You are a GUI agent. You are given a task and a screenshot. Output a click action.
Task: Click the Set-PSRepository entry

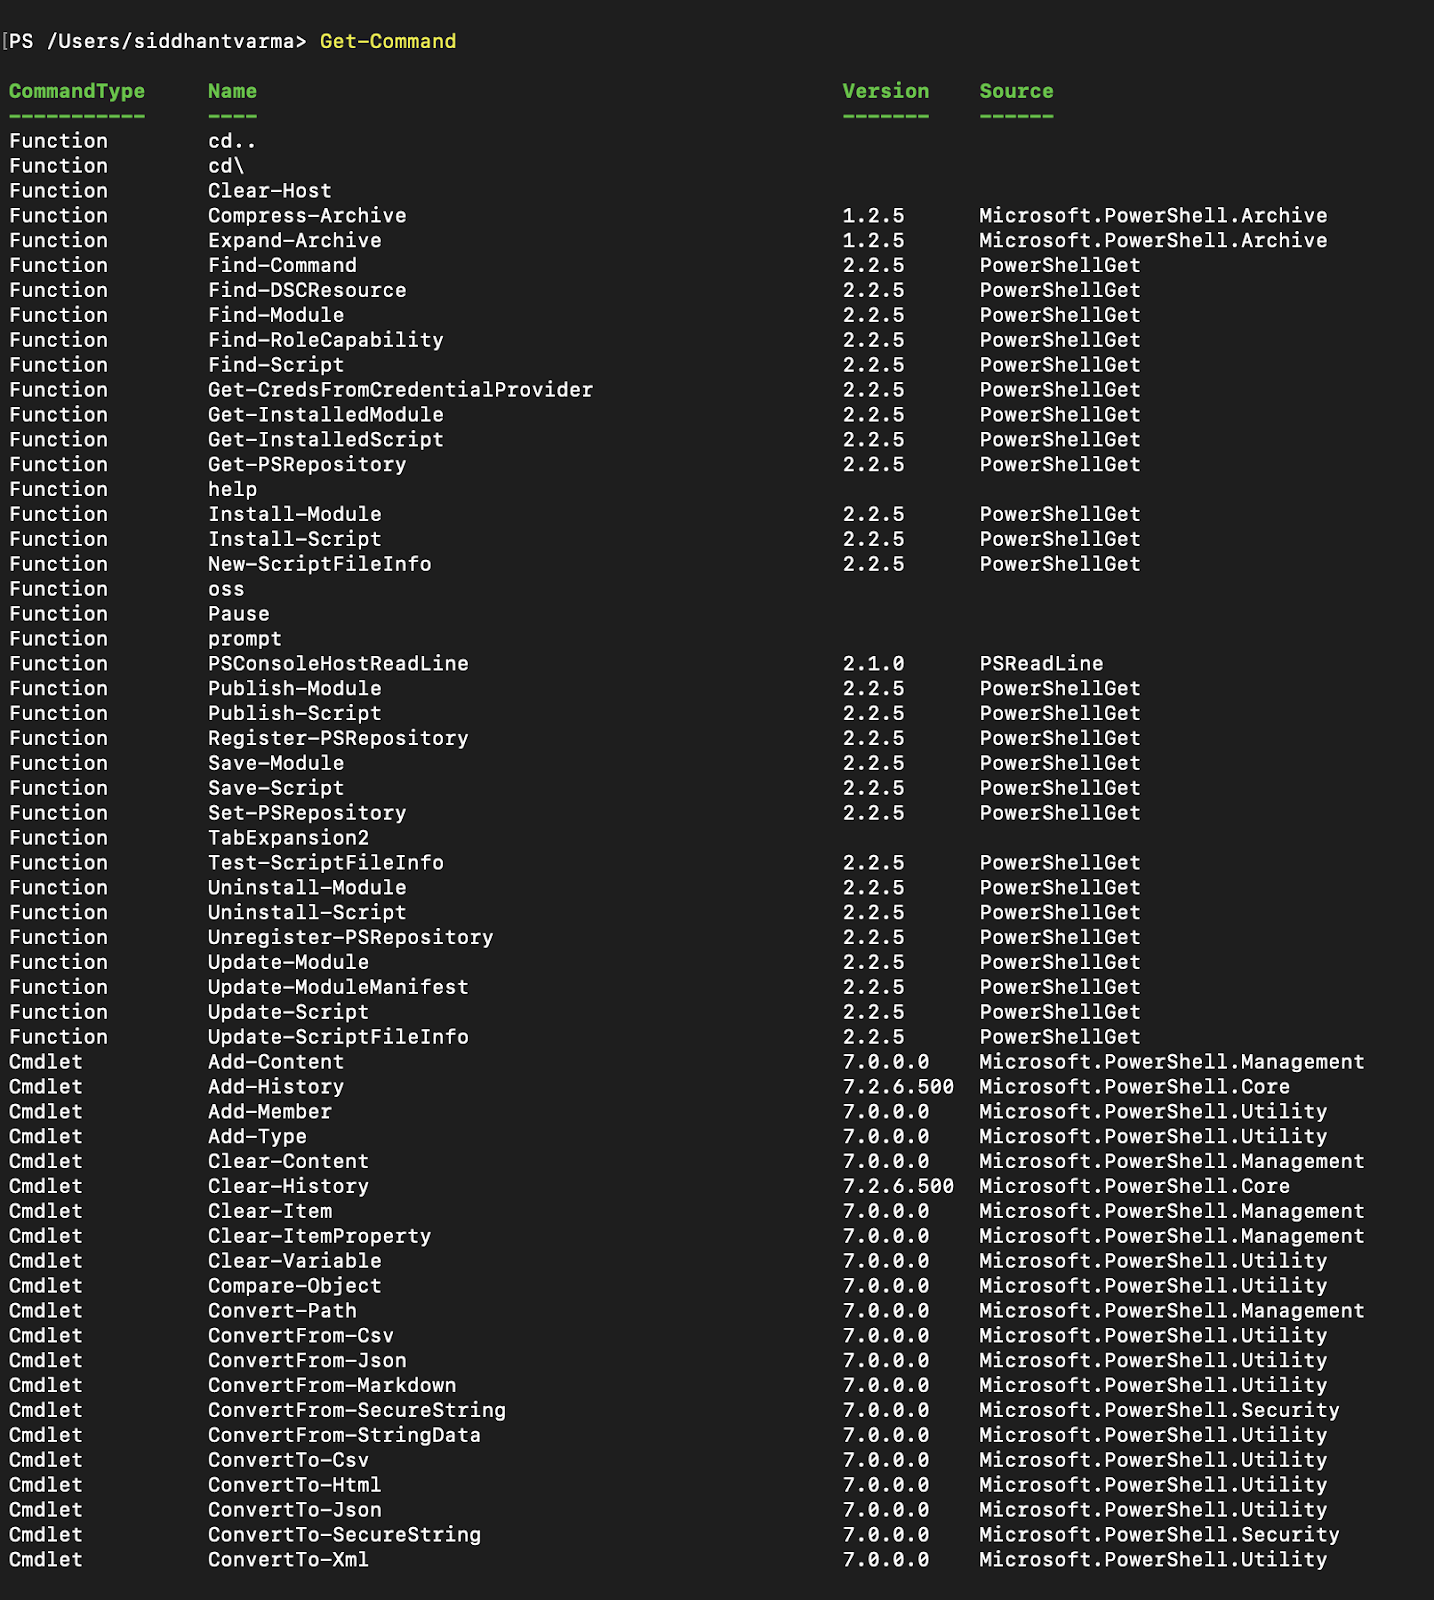[x=307, y=813]
